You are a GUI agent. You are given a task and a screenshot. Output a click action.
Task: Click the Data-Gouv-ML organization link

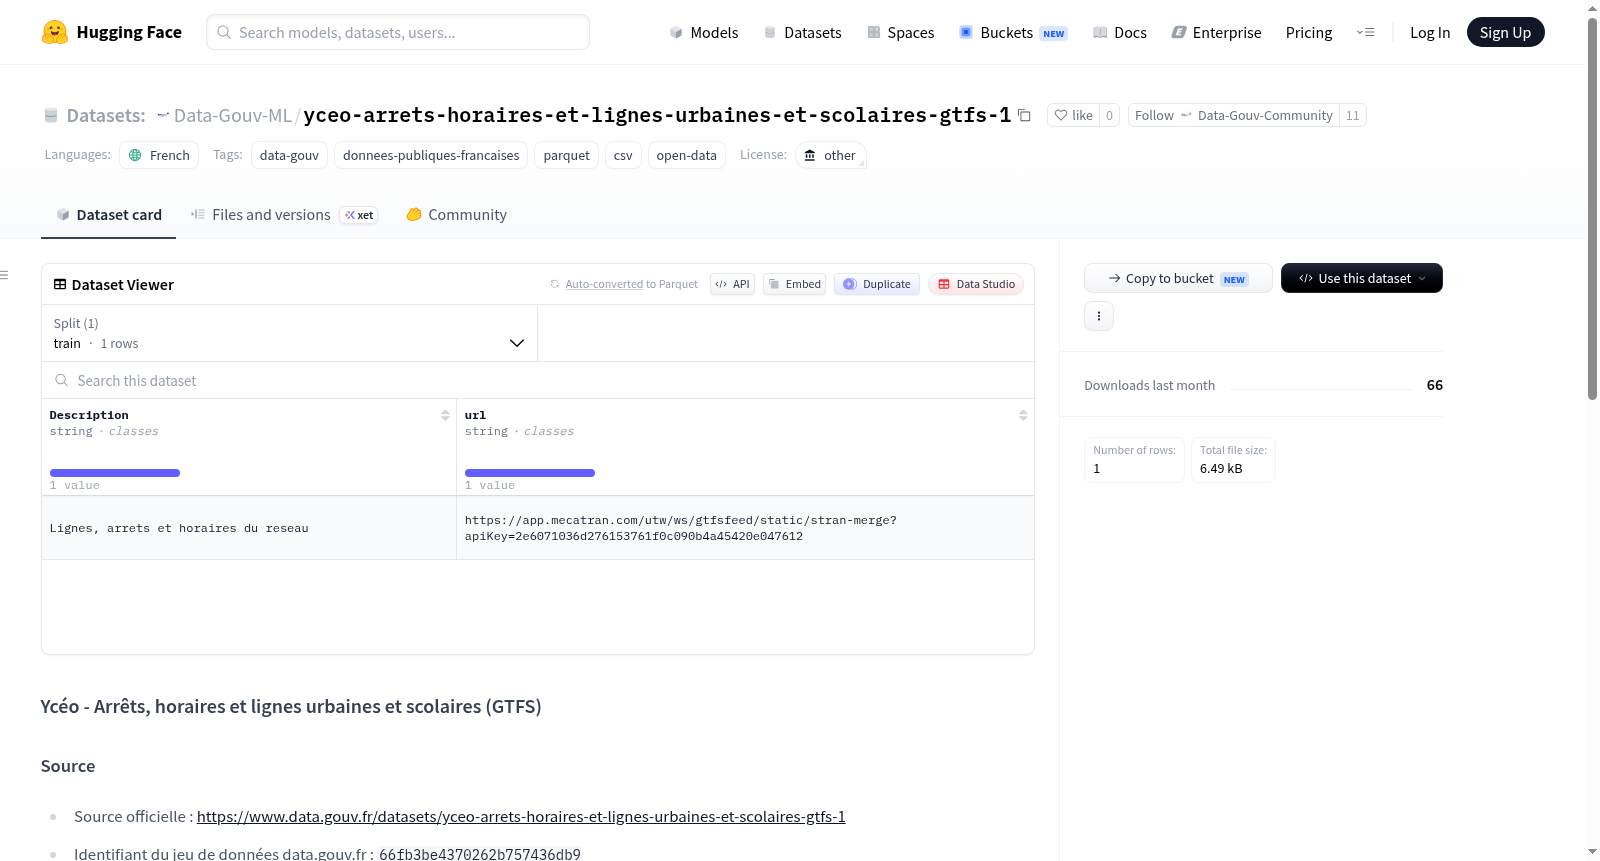232,115
